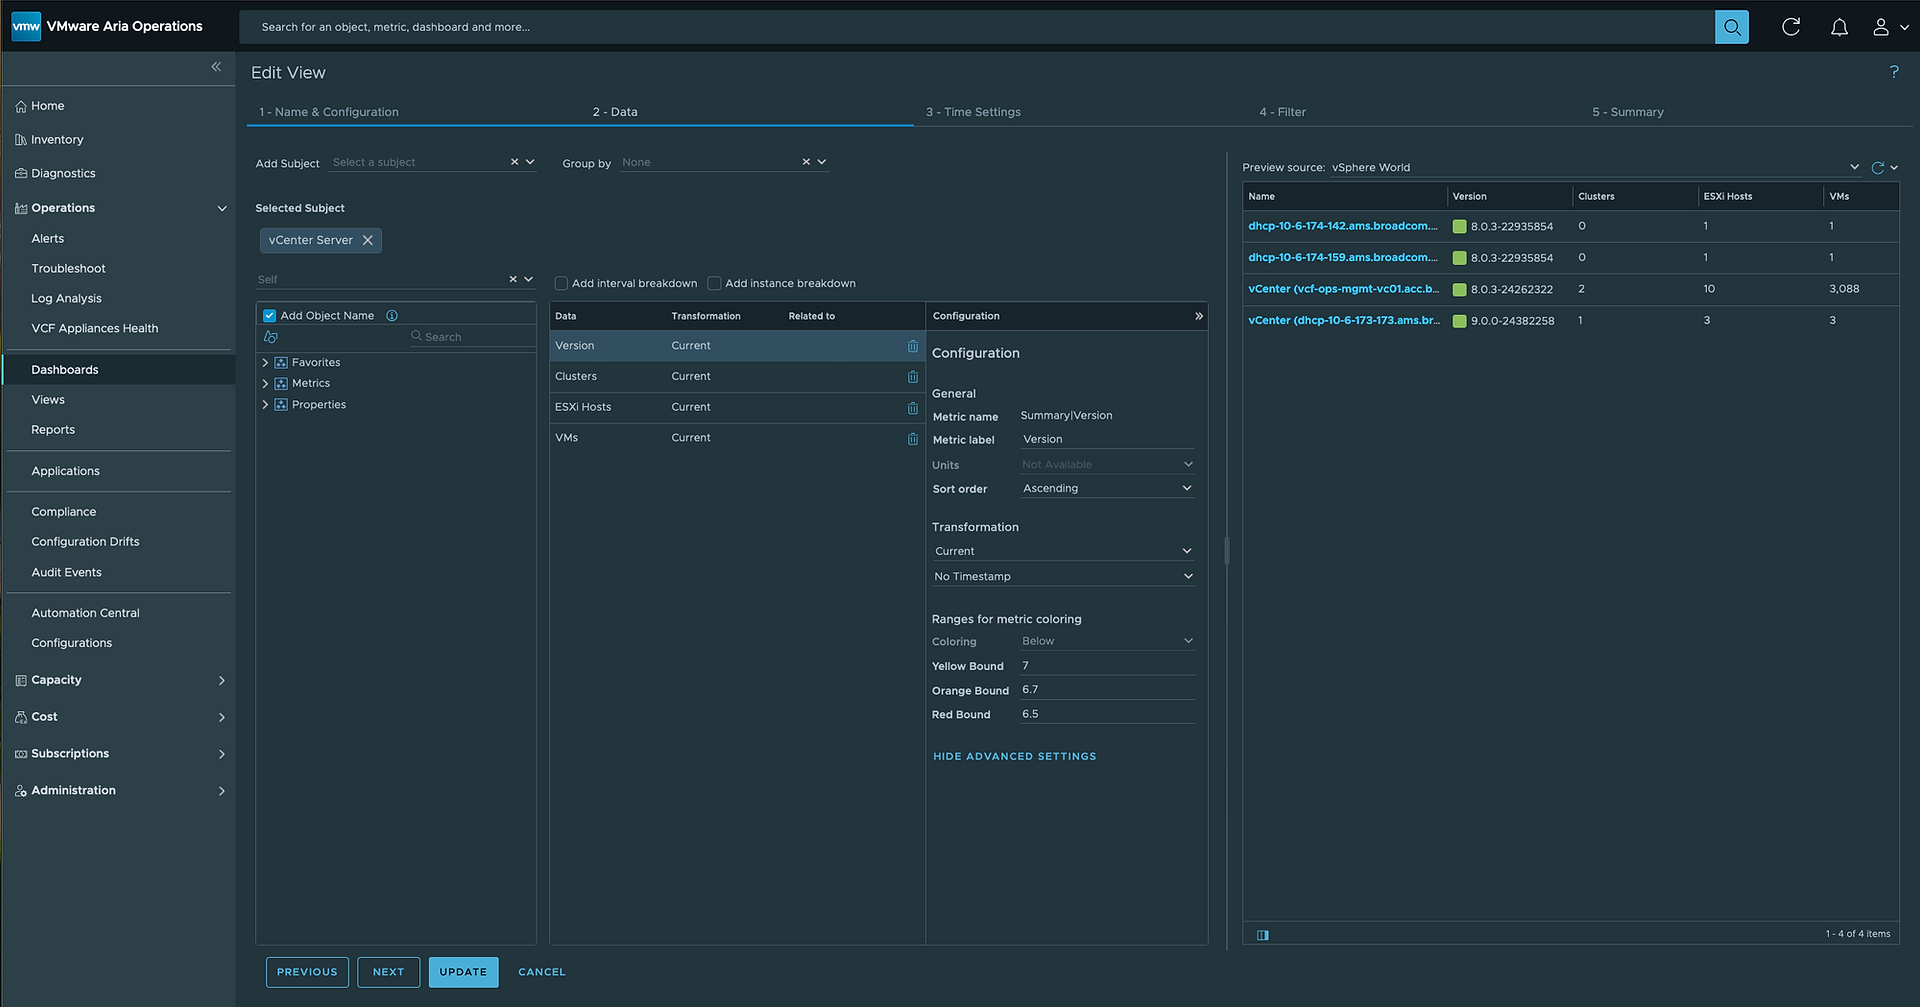Refresh the preview source
This screenshot has width=1920, height=1007.
pyautogui.click(x=1877, y=168)
